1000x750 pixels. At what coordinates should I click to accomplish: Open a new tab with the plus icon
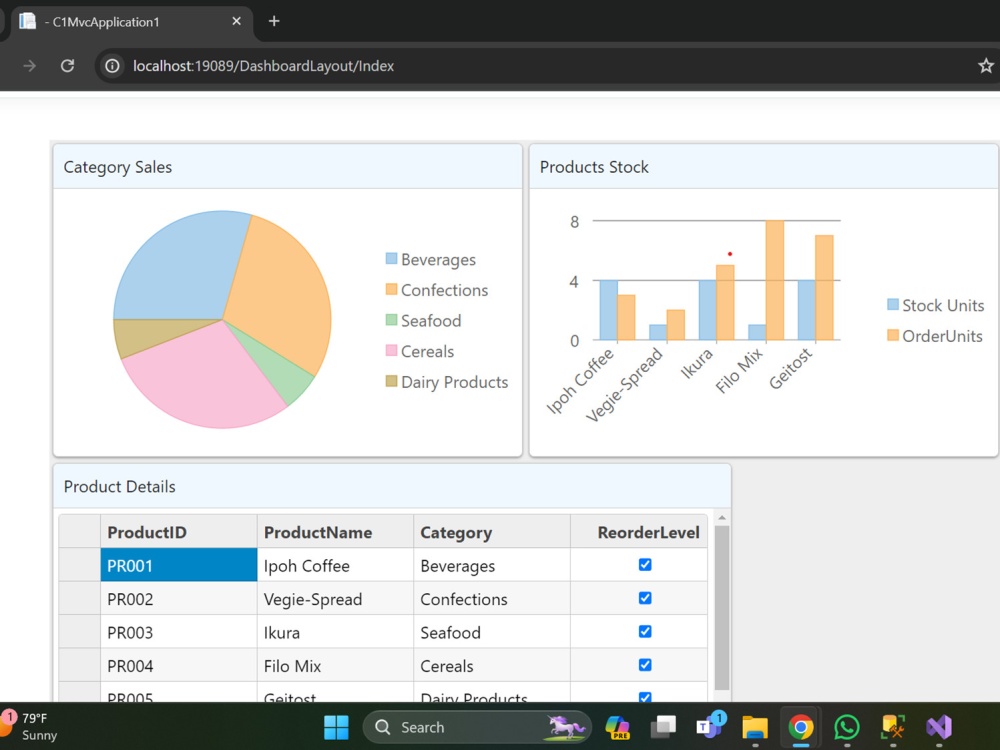click(274, 21)
